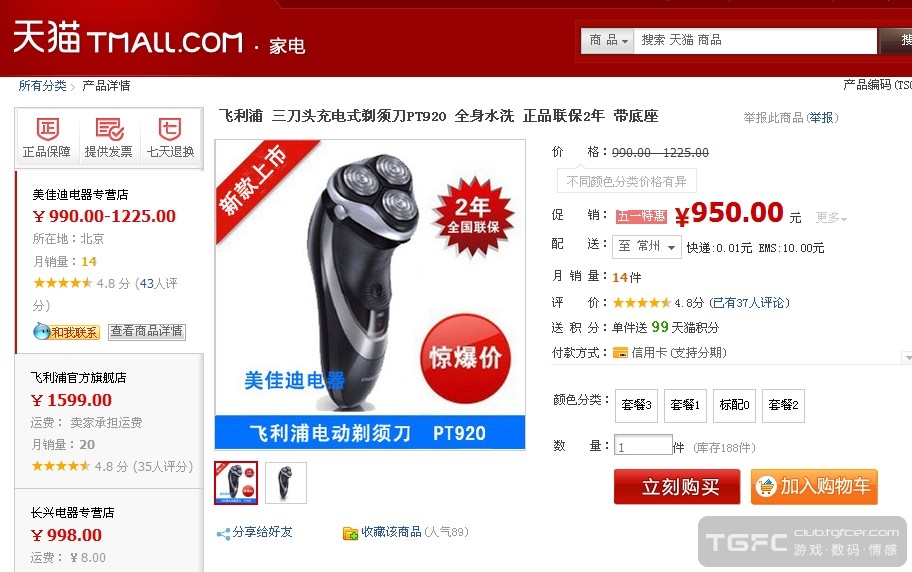Screen dimensions: 912x572
Task: Open the 商品 search category dropdown
Action: (608, 41)
